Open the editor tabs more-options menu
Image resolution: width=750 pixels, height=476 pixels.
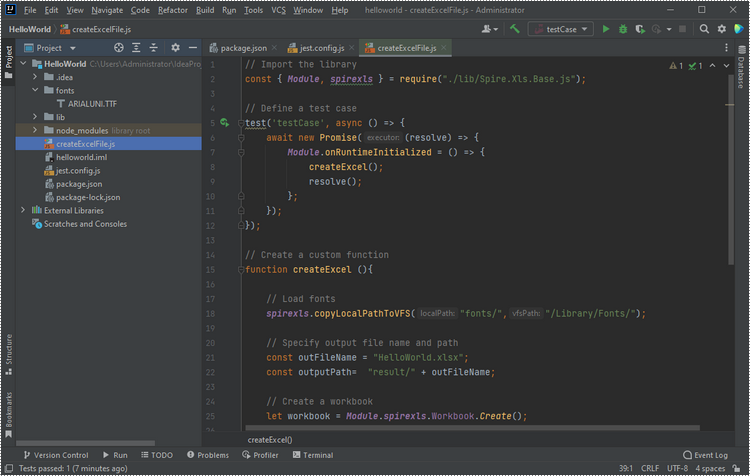coord(726,48)
